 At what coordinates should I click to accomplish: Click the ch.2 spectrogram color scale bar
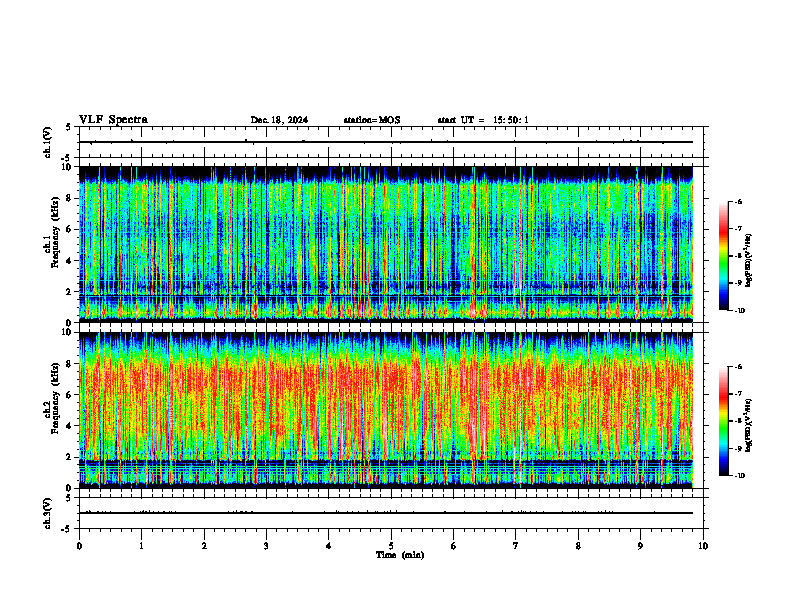724,421
